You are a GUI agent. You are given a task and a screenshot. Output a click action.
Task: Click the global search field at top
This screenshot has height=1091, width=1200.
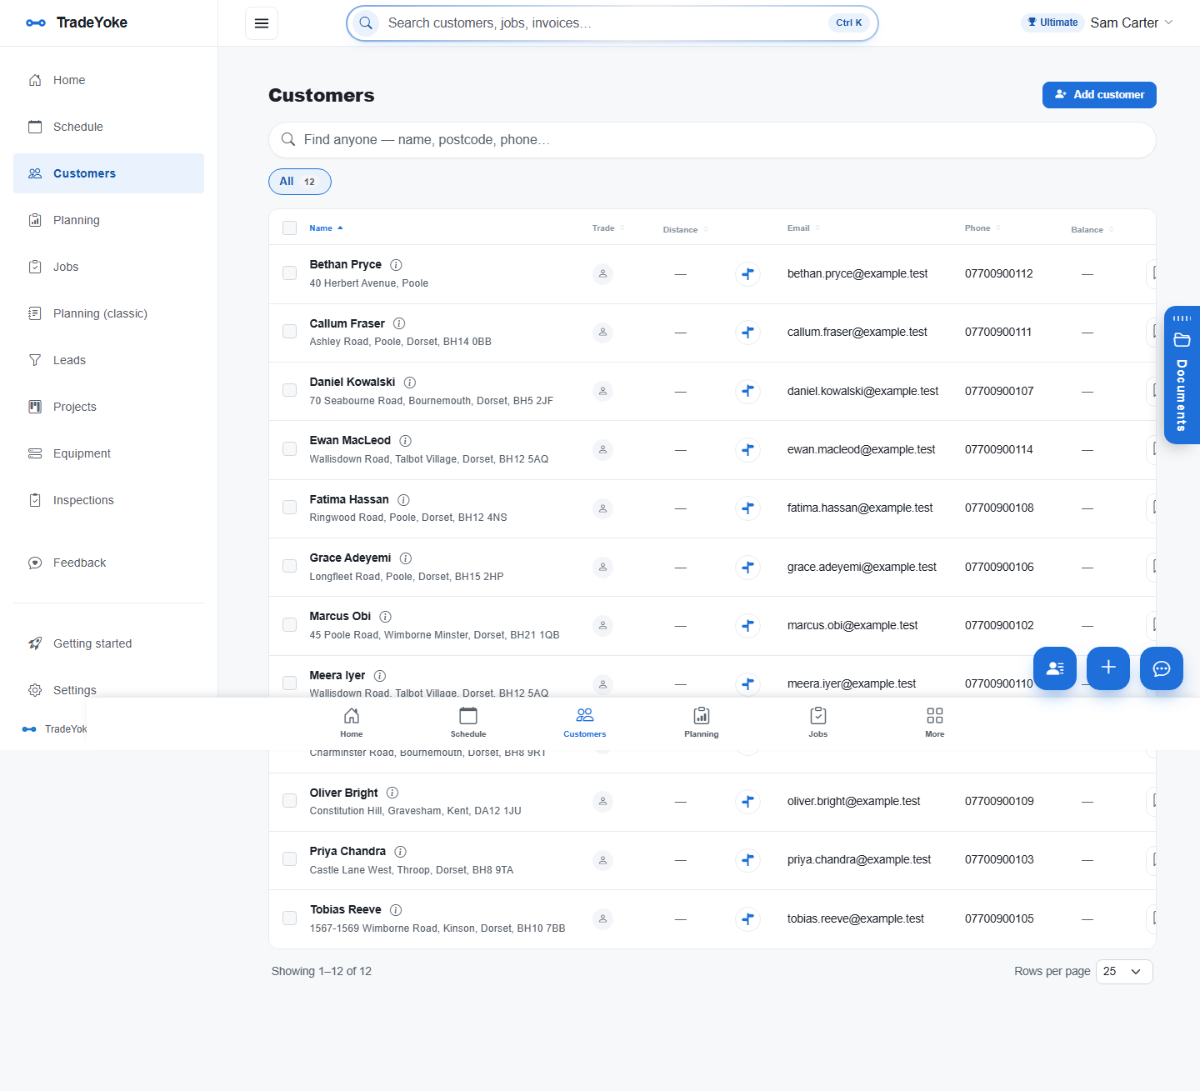612,23
